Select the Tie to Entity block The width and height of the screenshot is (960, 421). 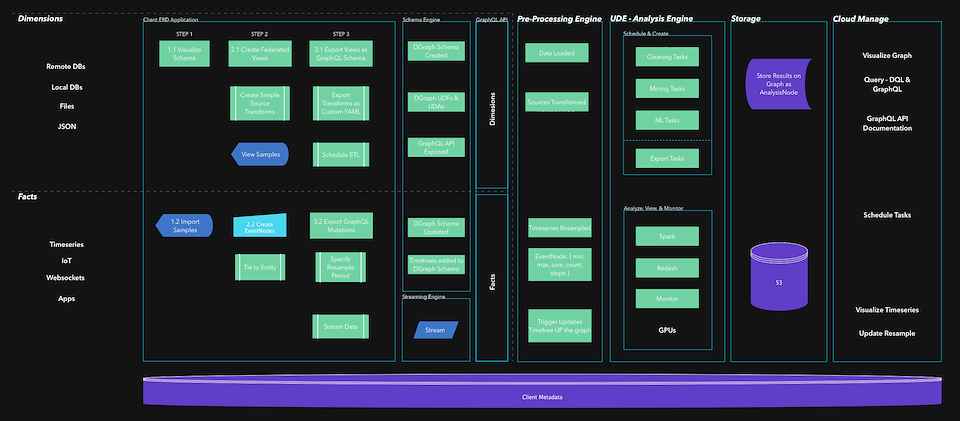260,267
